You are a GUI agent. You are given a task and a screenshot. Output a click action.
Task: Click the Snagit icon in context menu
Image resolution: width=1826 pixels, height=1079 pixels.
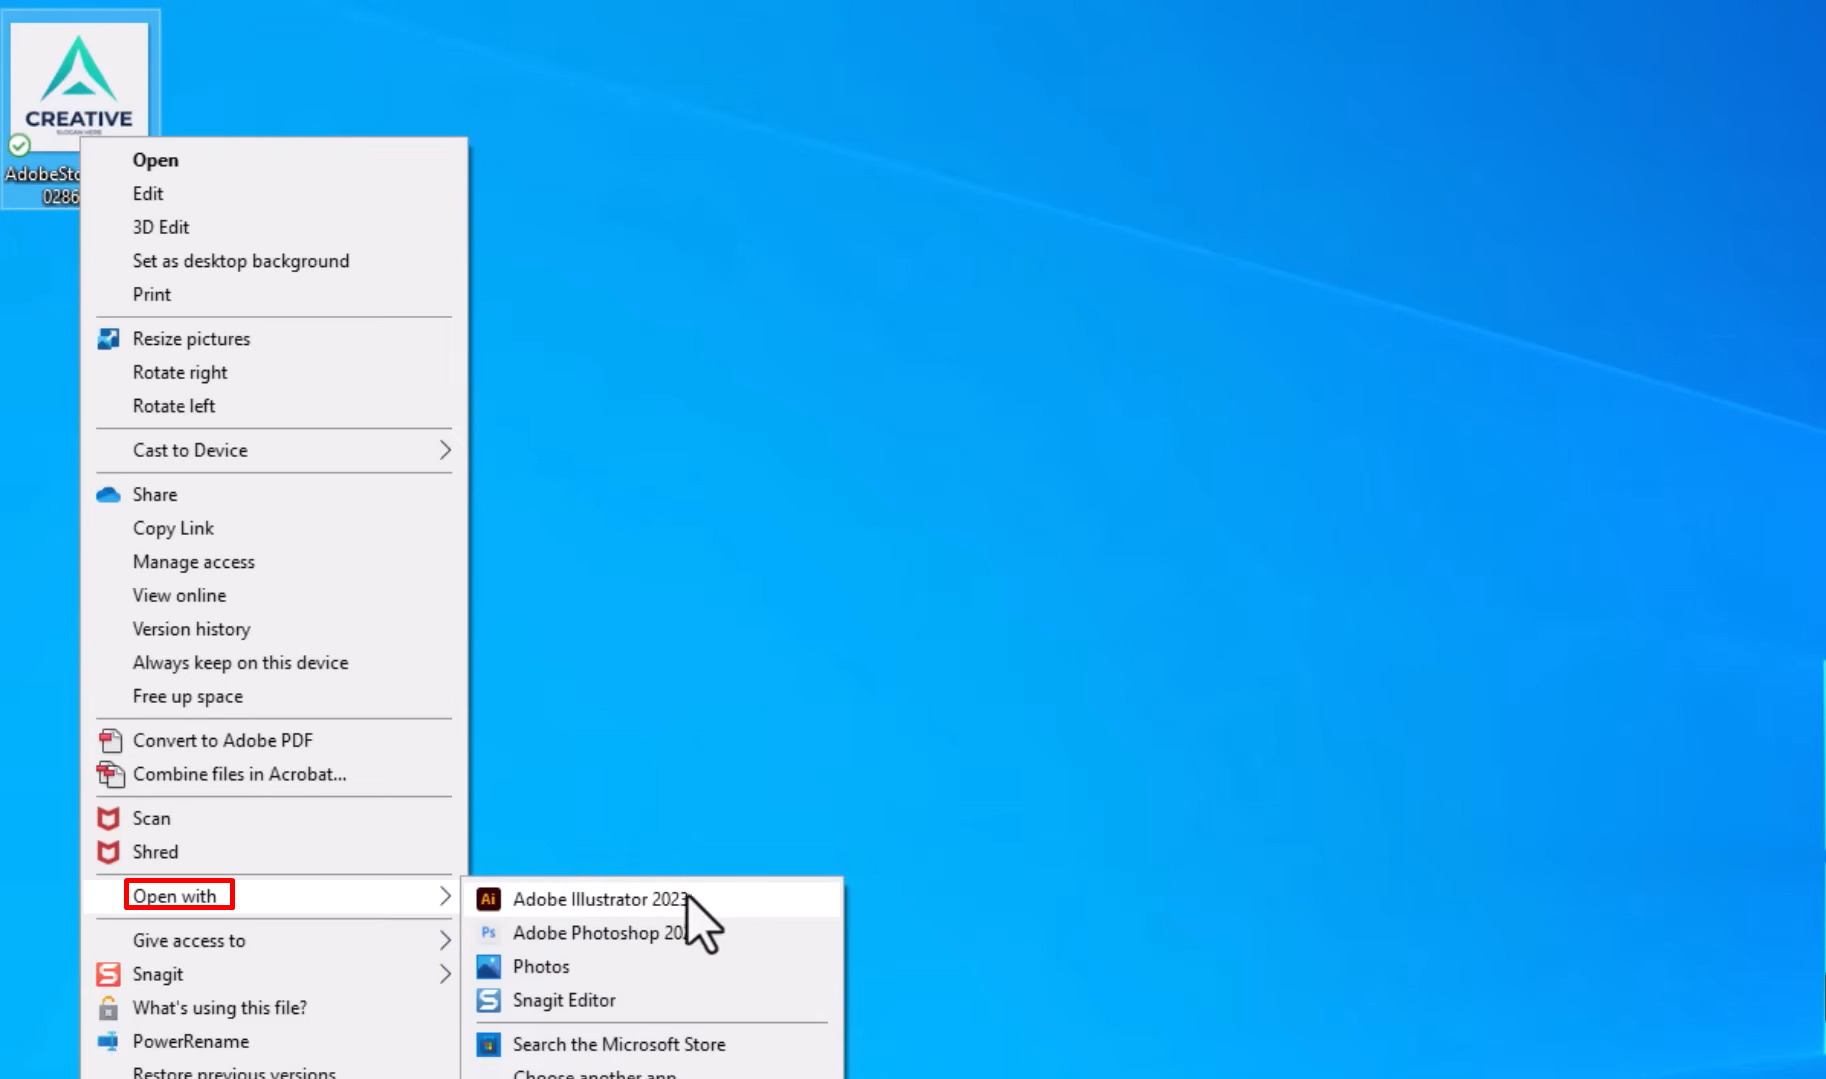pyautogui.click(x=108, y=974)
